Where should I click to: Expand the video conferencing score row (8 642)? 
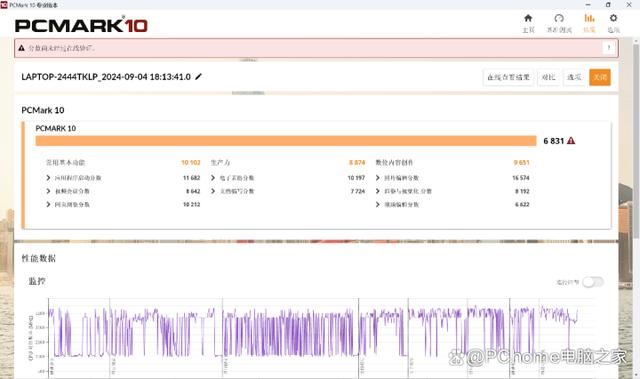[123, 191]
